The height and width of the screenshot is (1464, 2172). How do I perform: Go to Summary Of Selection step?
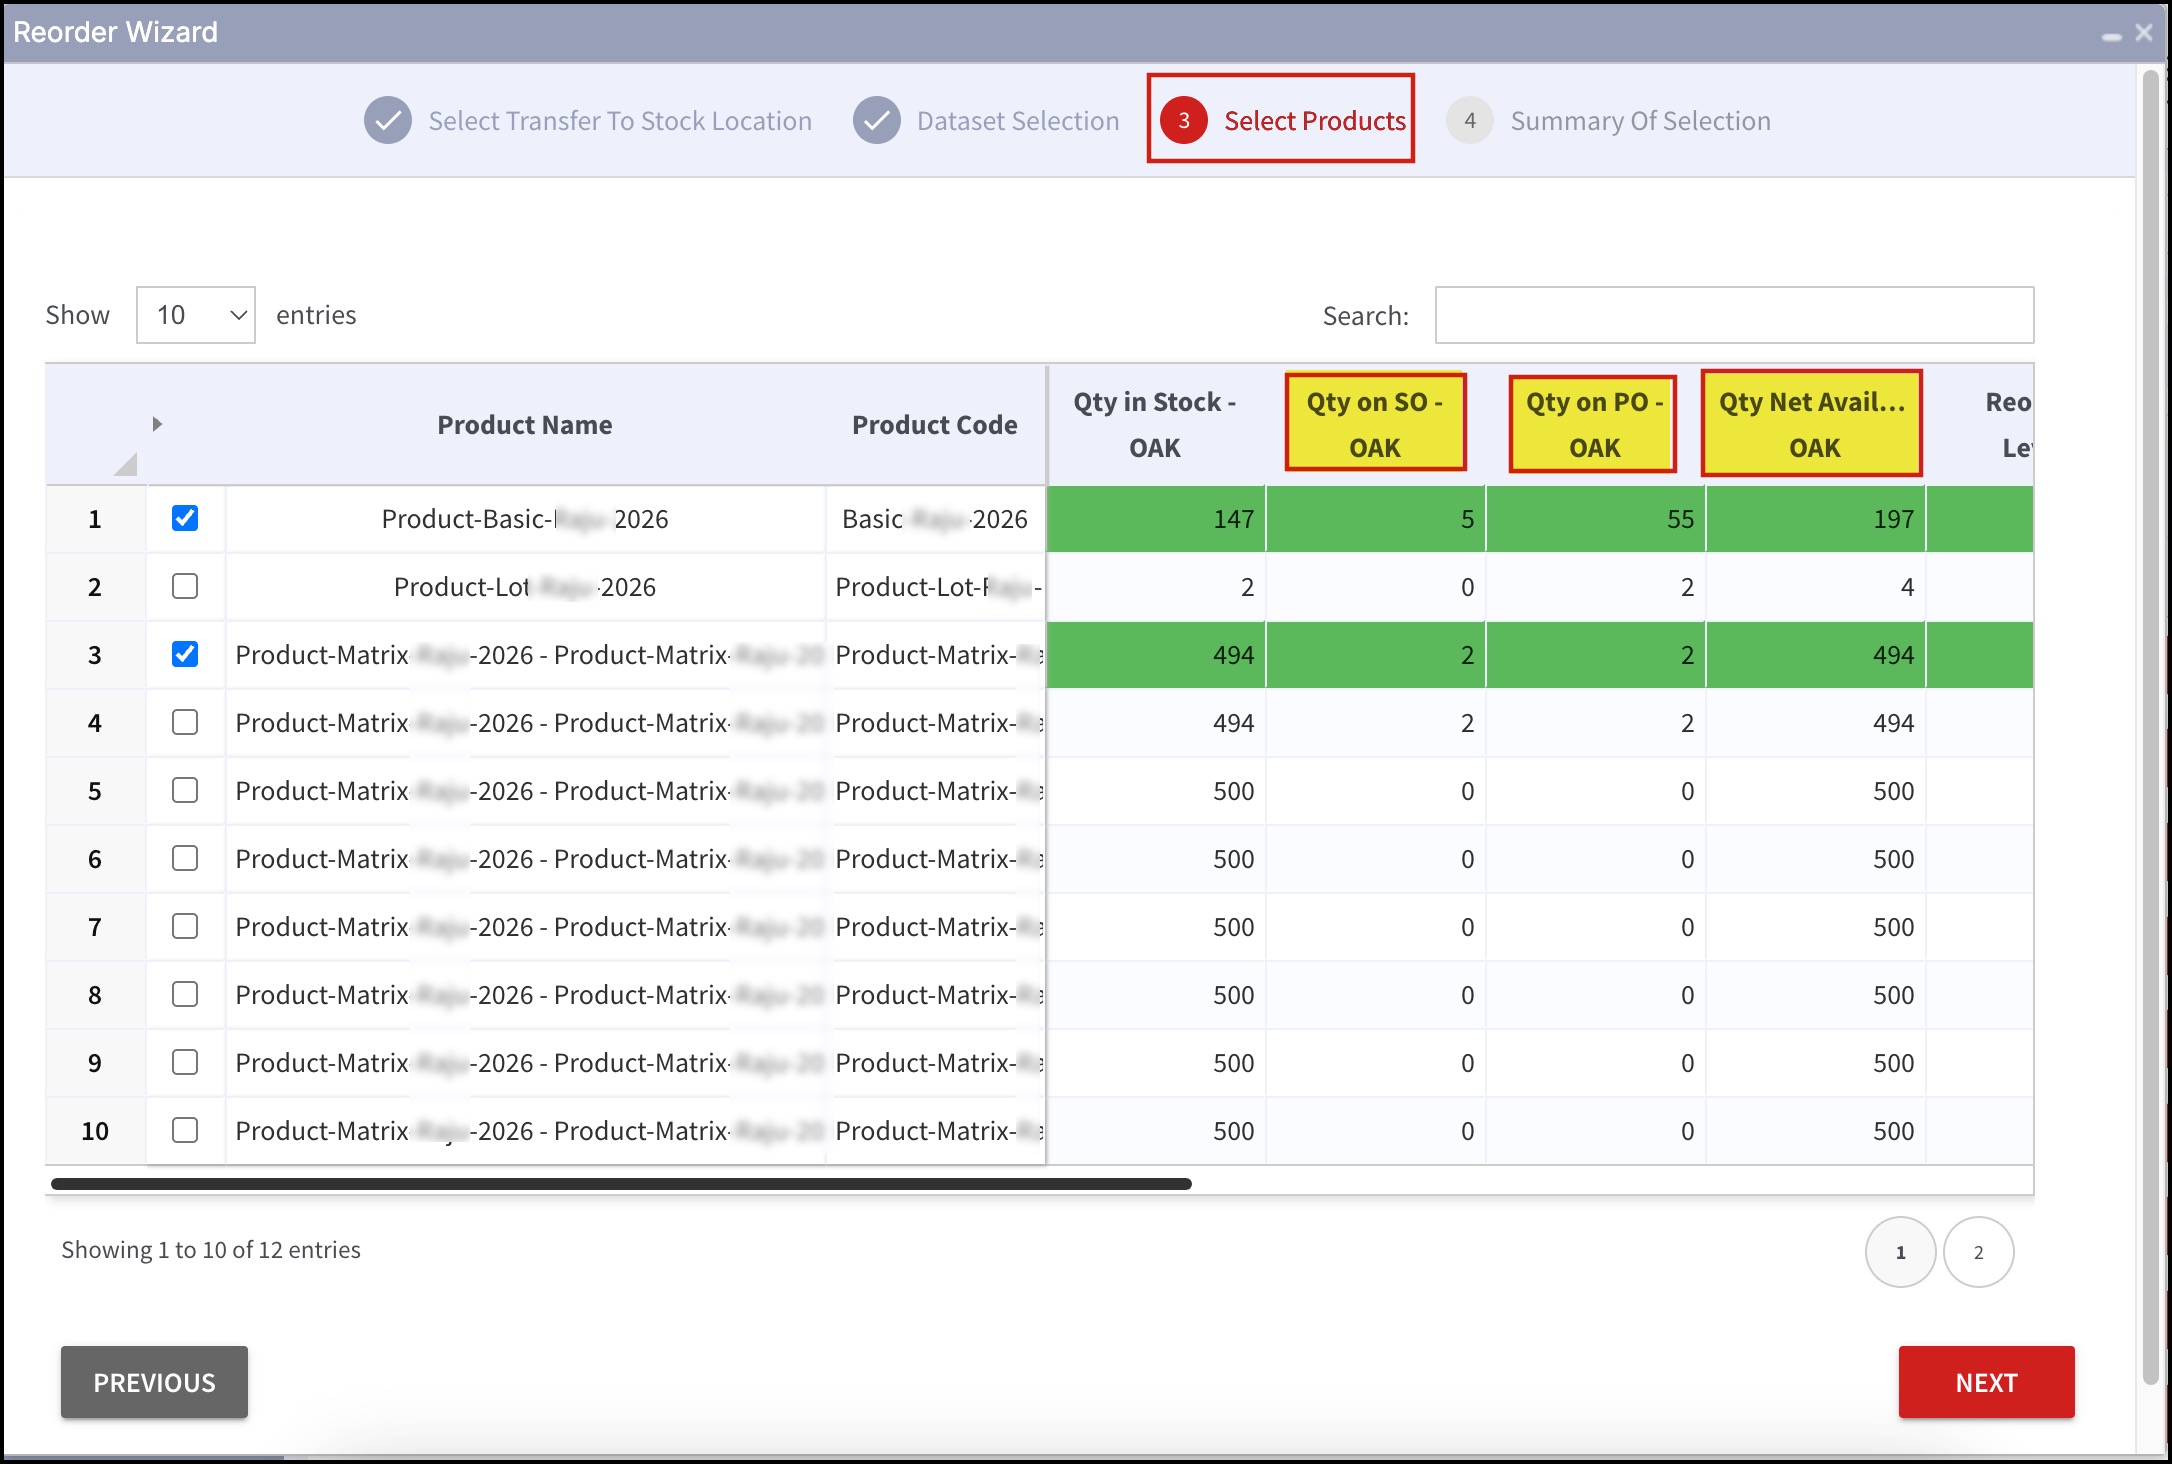point(1640,121)
